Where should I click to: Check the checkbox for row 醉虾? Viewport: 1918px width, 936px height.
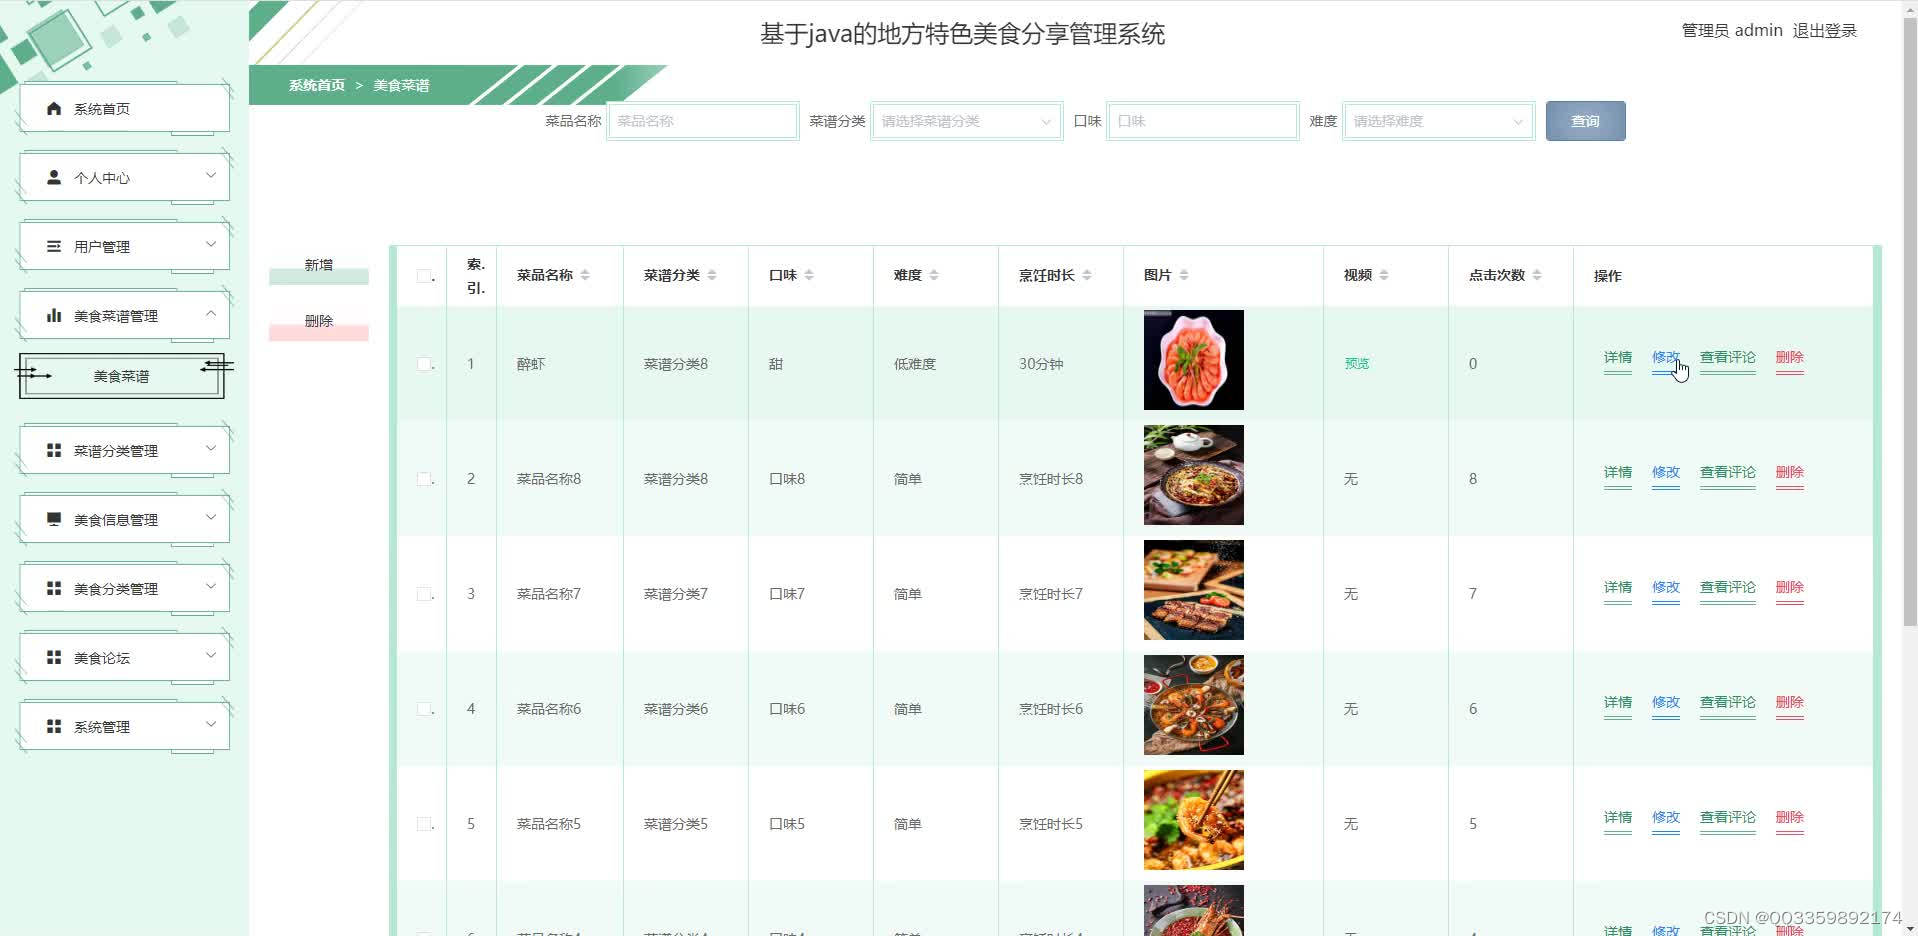pyautogui.click(x=424, y=364)
